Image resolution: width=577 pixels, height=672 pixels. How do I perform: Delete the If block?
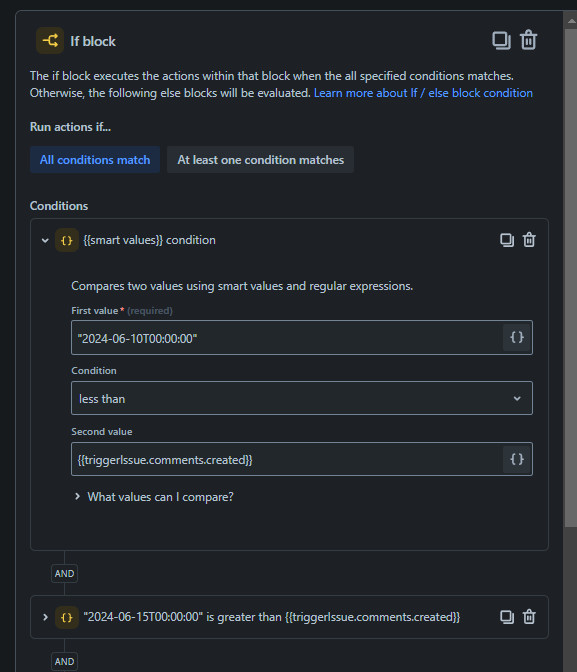click(528, 40)
